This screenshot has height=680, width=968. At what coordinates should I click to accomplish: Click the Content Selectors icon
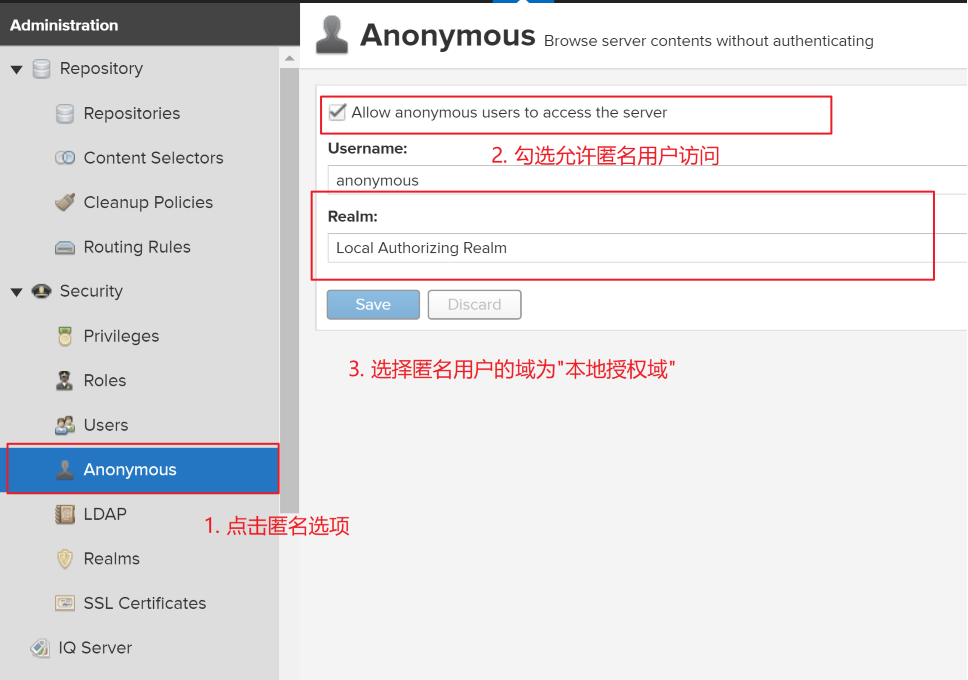(65, 158)
